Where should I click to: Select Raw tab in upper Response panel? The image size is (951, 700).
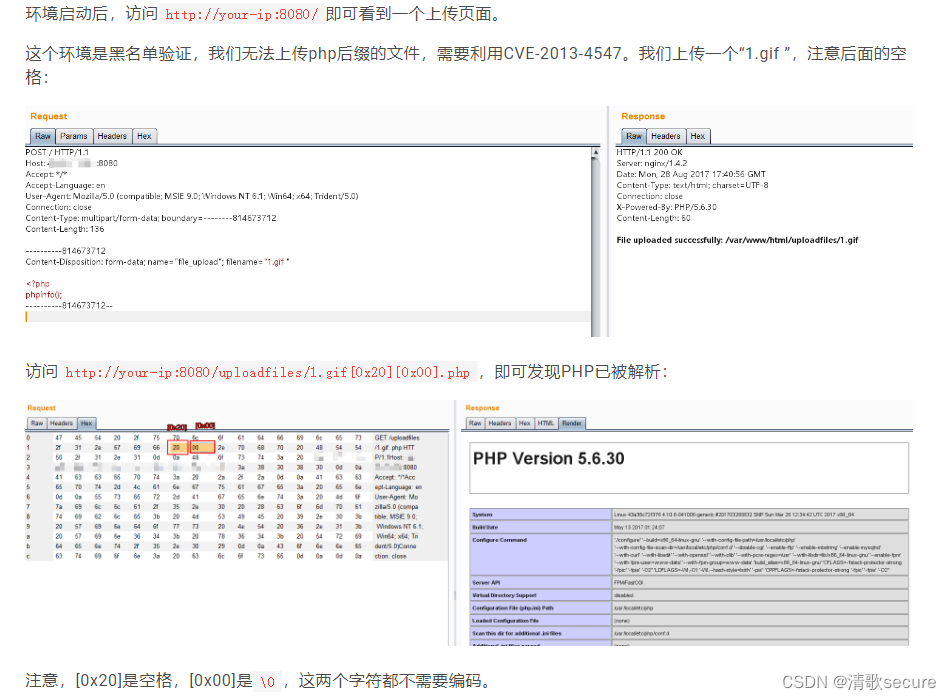pos(634,136)
